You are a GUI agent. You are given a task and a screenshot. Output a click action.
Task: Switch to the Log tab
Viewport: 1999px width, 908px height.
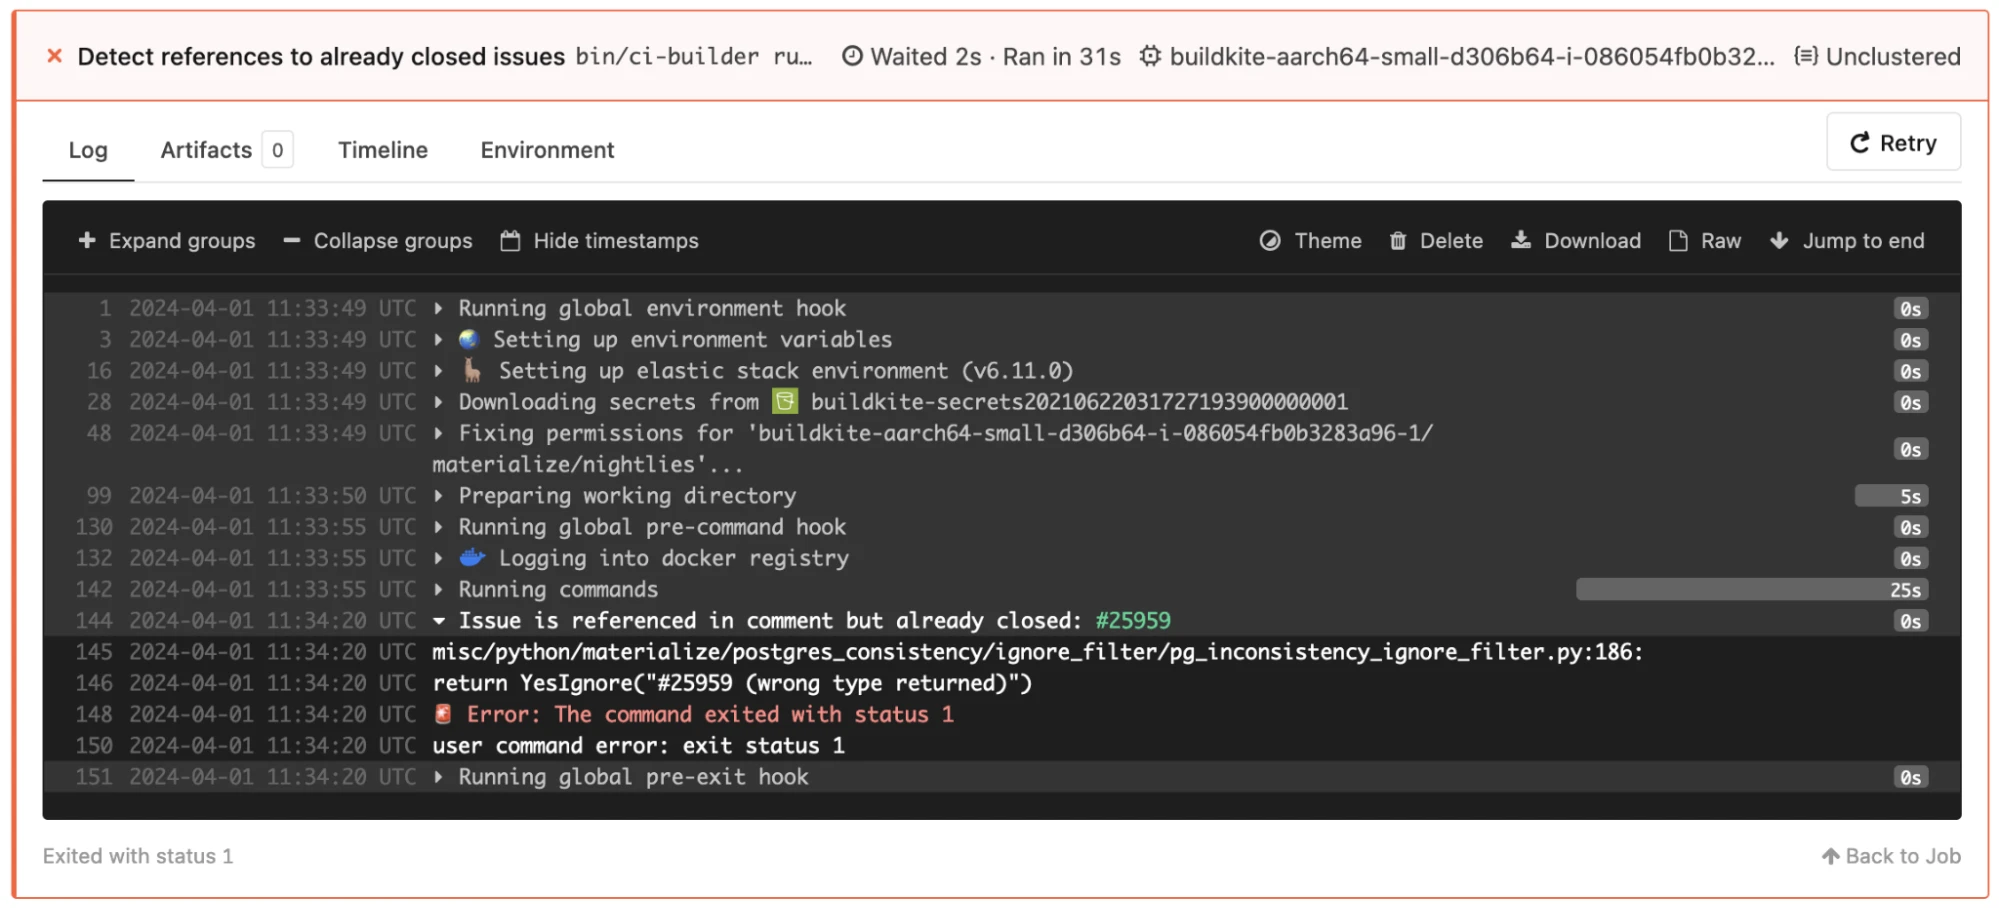coord(88,150)
